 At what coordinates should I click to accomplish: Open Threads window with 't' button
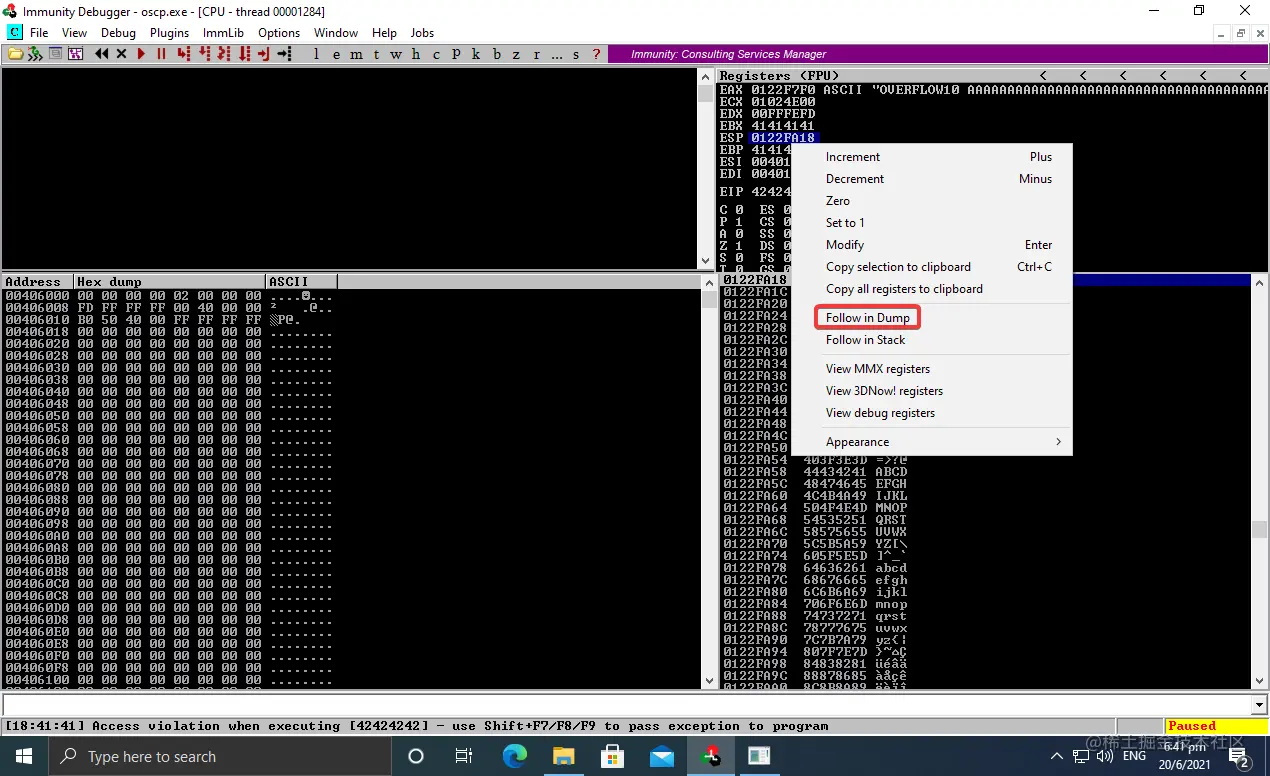[x=376, y=54]
